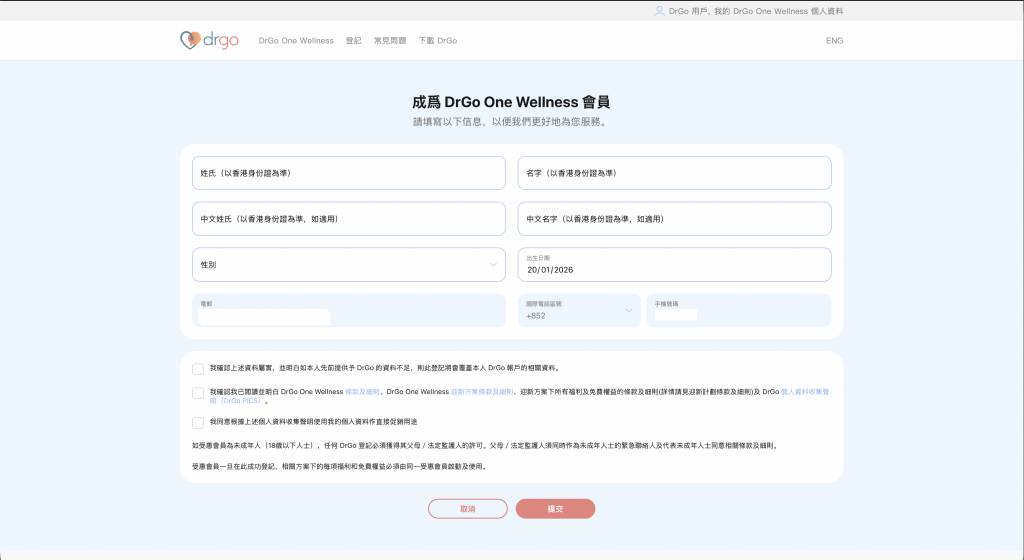
Task: Tick the checkbox confirming information is accurate
Action: click(x=198, y=368)
